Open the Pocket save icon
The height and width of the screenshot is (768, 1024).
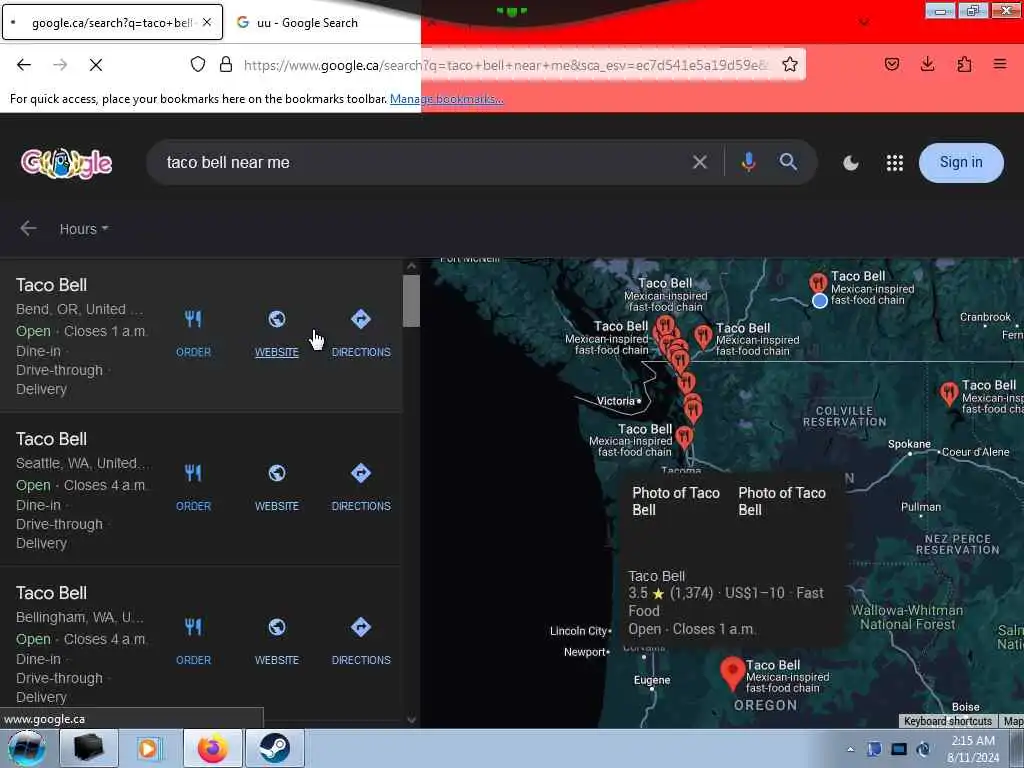(x=891, y=64)
